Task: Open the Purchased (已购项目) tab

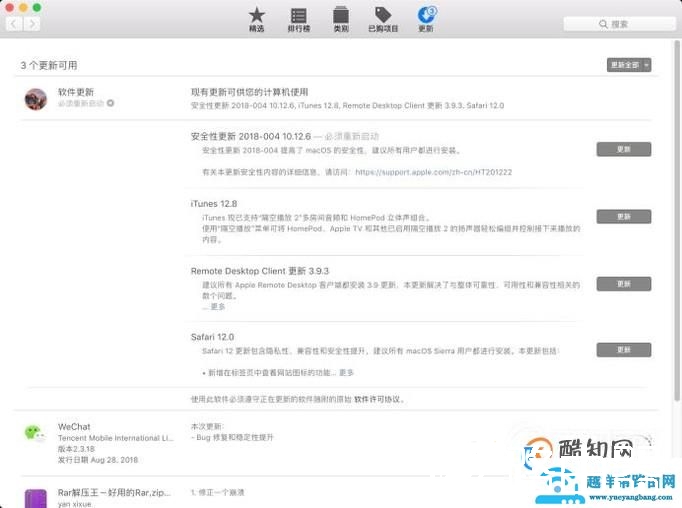Action: tap(383, 20)
